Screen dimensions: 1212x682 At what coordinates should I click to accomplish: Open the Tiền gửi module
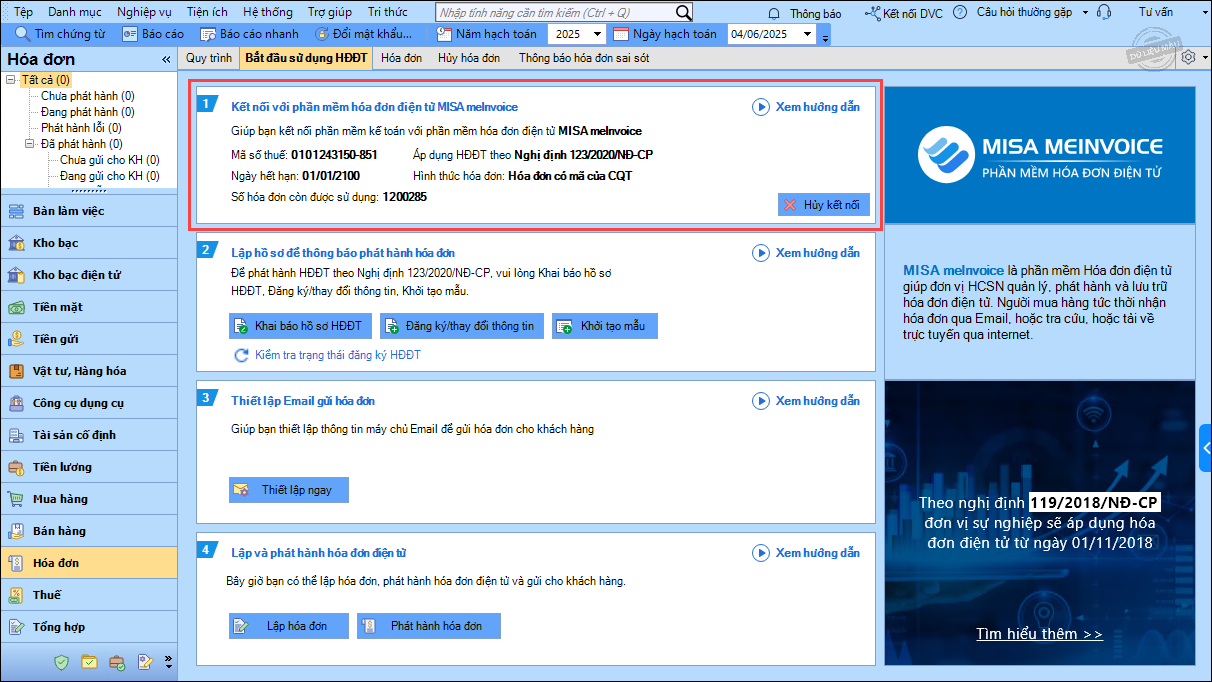point(89,339)
